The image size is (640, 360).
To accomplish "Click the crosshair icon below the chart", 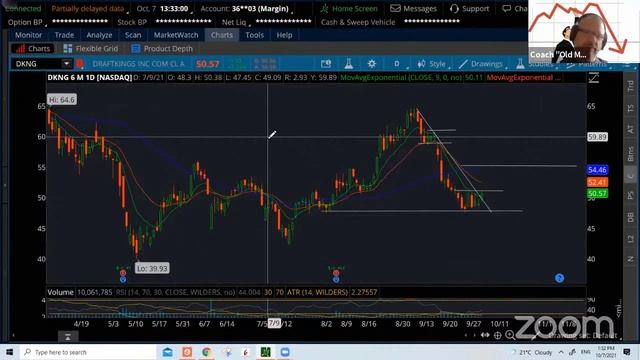I will point(498,335).
